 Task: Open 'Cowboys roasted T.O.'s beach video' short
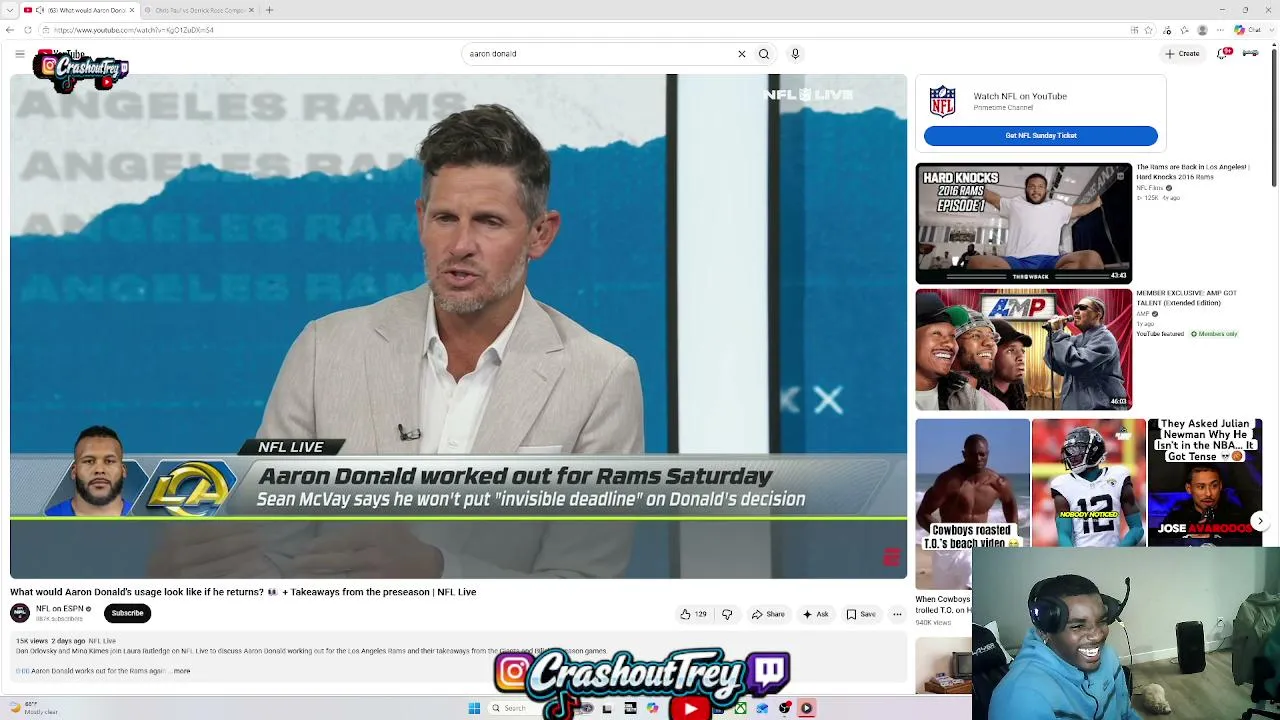(972, 484)
